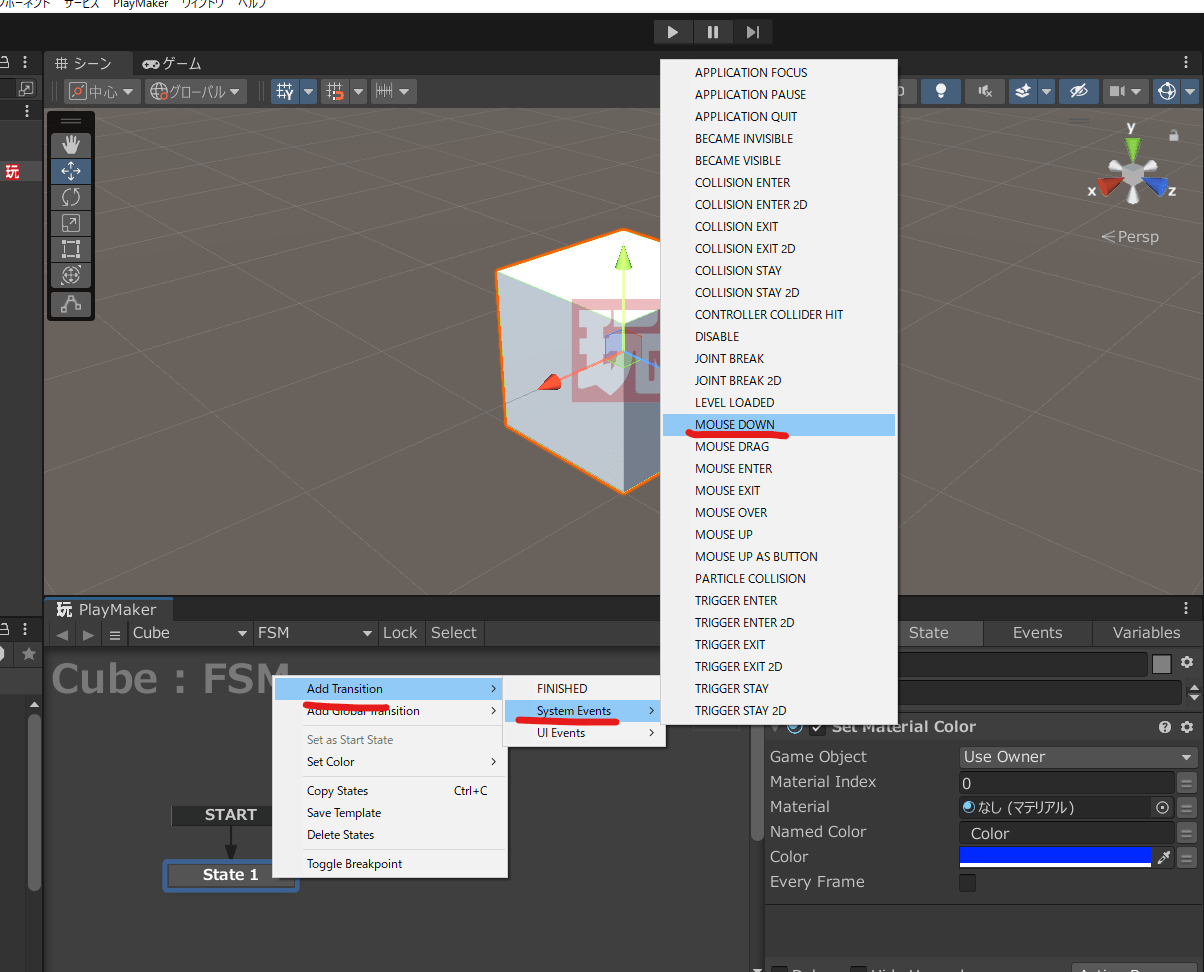Open the Cube object dropdown
The width and height of the screenshot is (1204, 972).
click(x=190, y=633)
